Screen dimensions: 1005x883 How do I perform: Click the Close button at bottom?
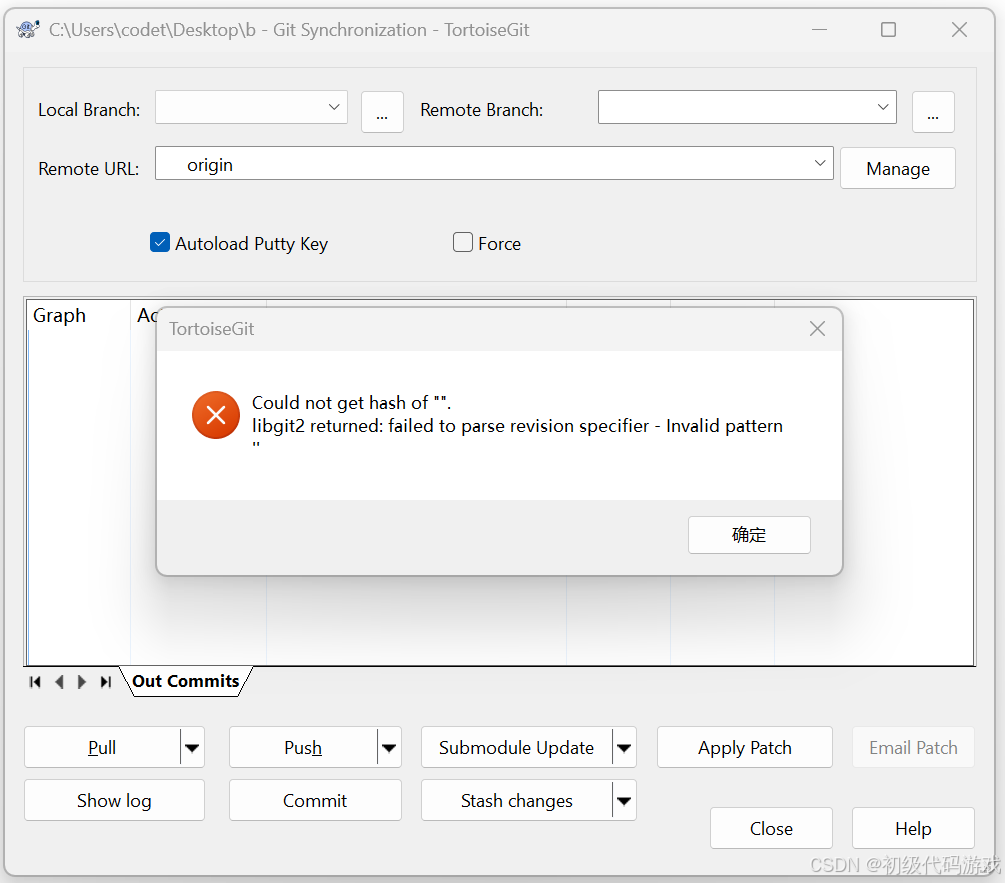772,829
